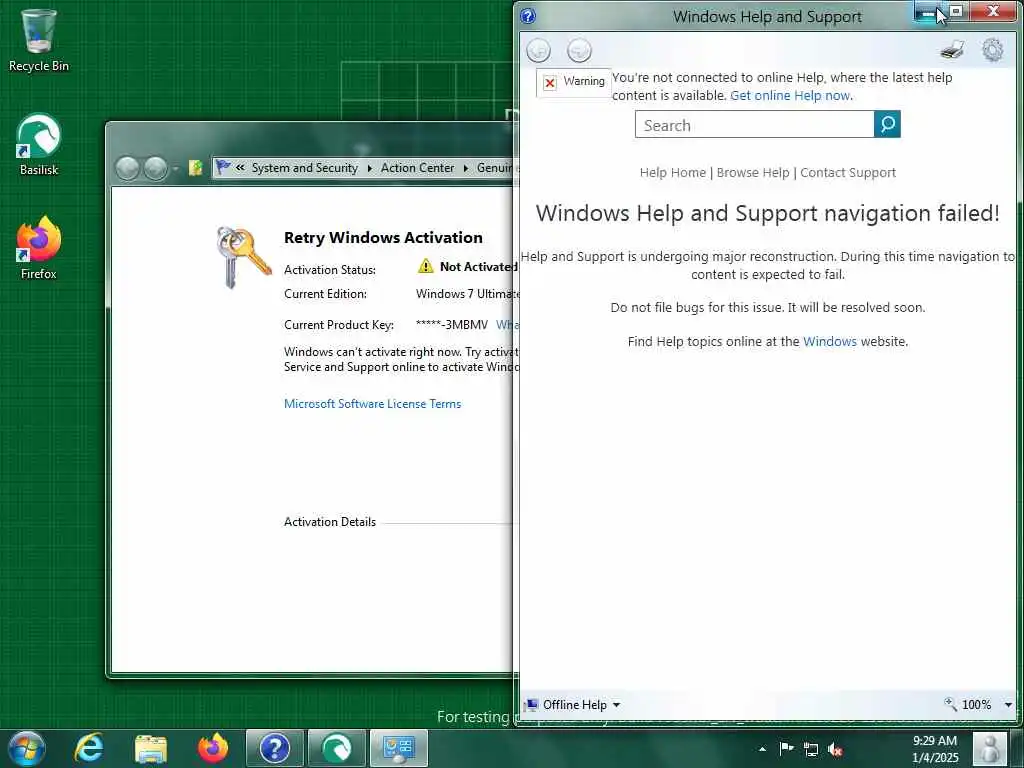The width and height of the screenshot is (1024, 768).
Task: Click the Action Center flag tray icon
Action: 786,749
